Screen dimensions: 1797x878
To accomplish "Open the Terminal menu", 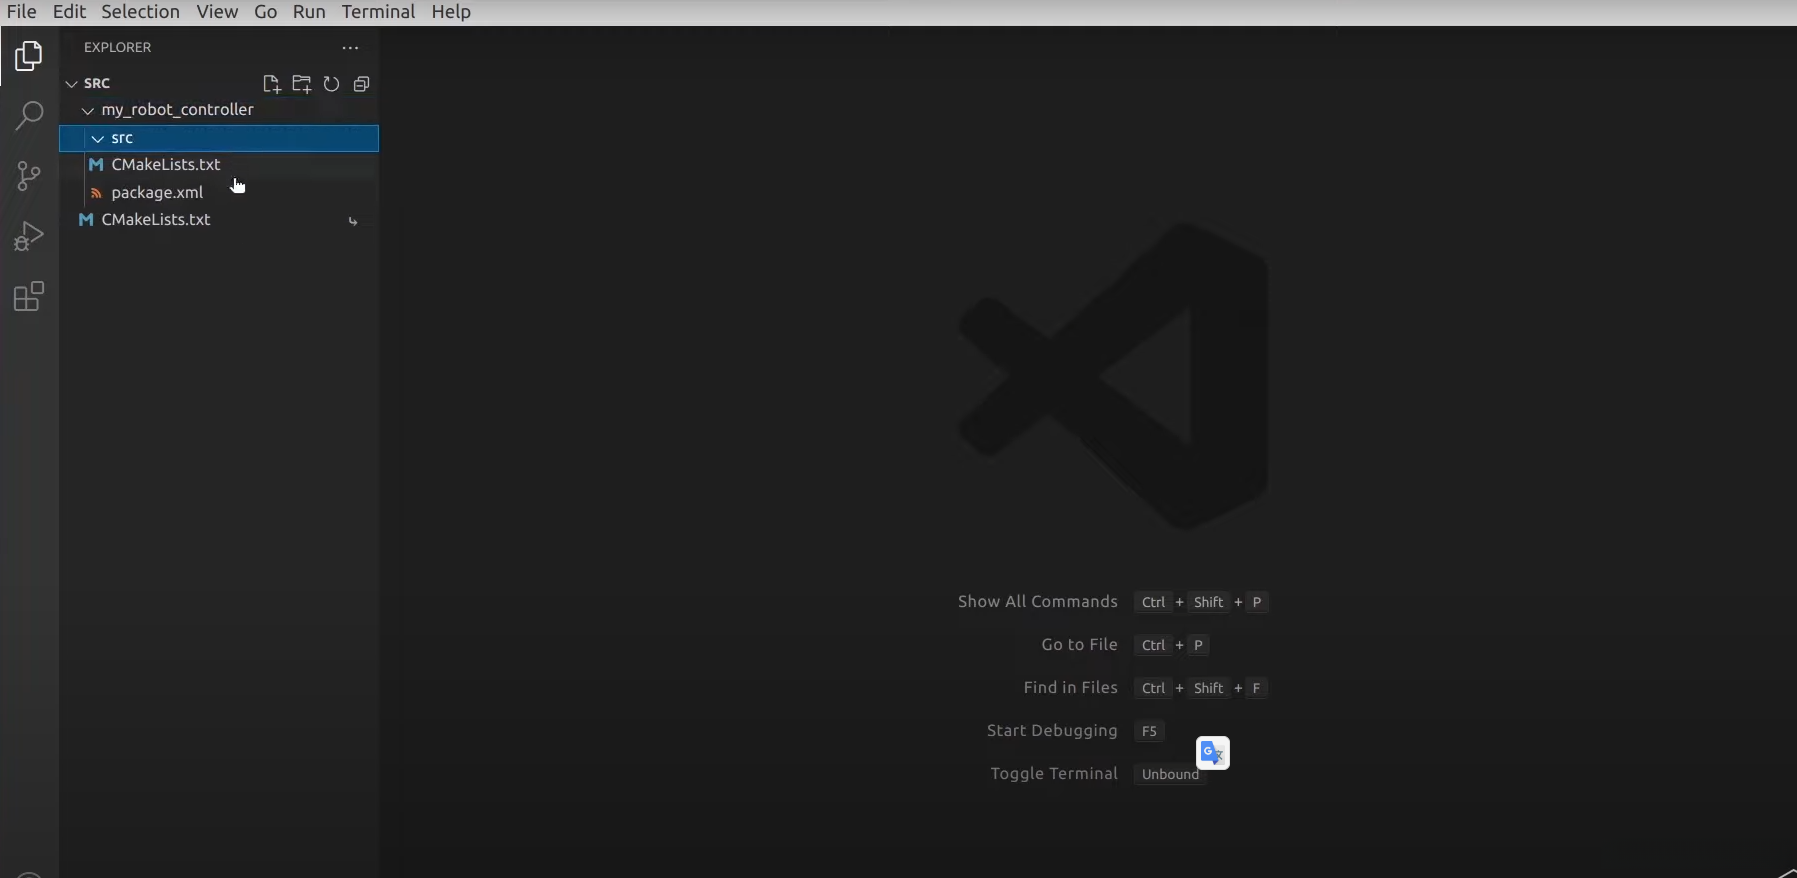I will pyautogui.click(x=378, y=12).
